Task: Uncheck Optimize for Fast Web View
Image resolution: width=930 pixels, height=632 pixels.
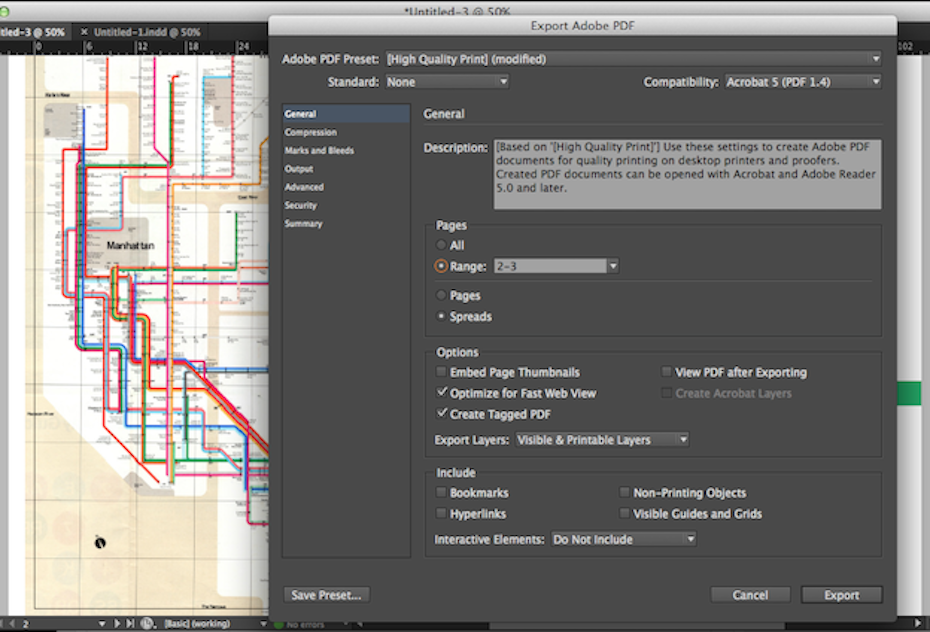Action: 442,393
